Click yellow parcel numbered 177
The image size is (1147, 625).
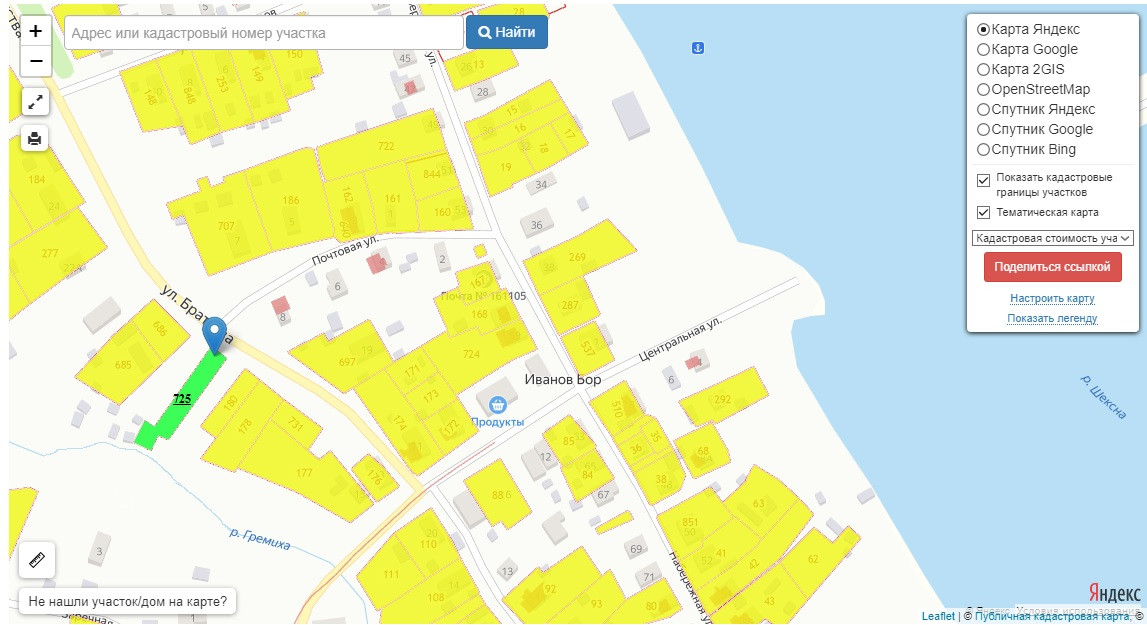(304, 473)
